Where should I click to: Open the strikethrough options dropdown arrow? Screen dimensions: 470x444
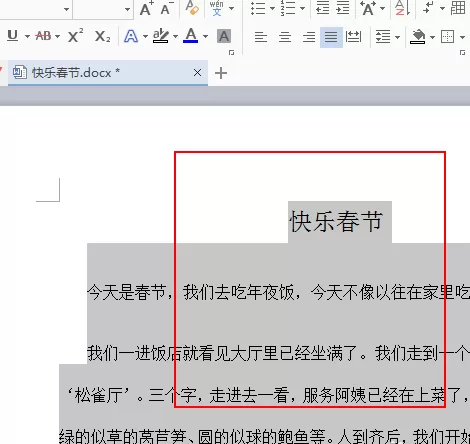(x=57, y=36)
